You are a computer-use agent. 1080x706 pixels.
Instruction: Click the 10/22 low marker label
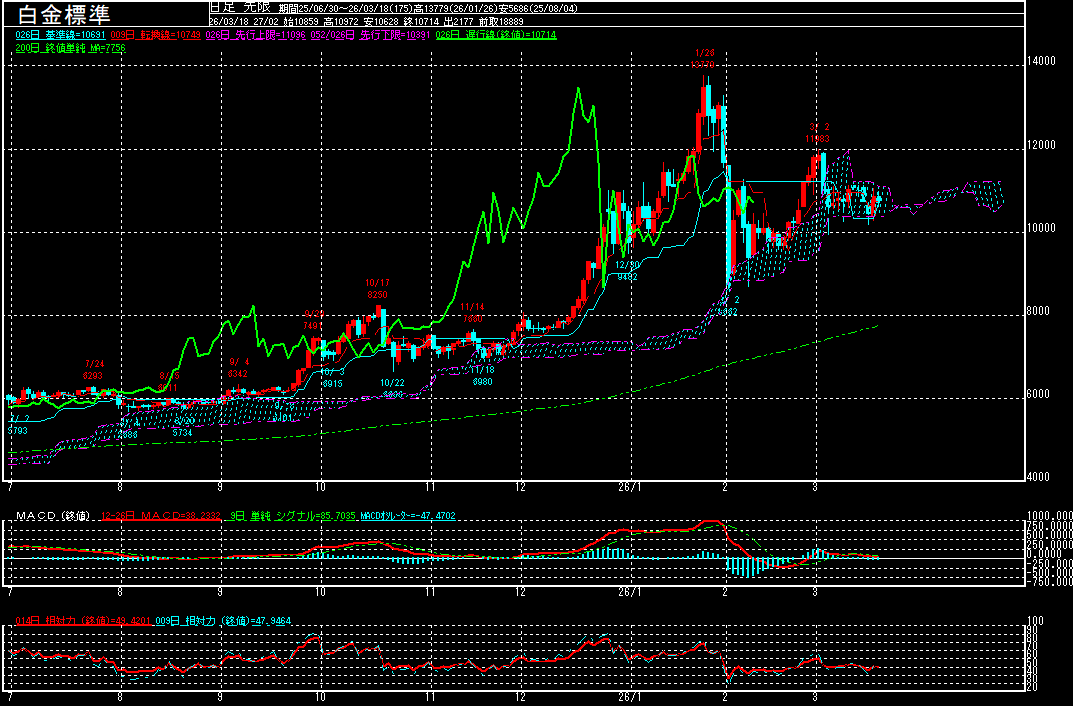(392, 389)
